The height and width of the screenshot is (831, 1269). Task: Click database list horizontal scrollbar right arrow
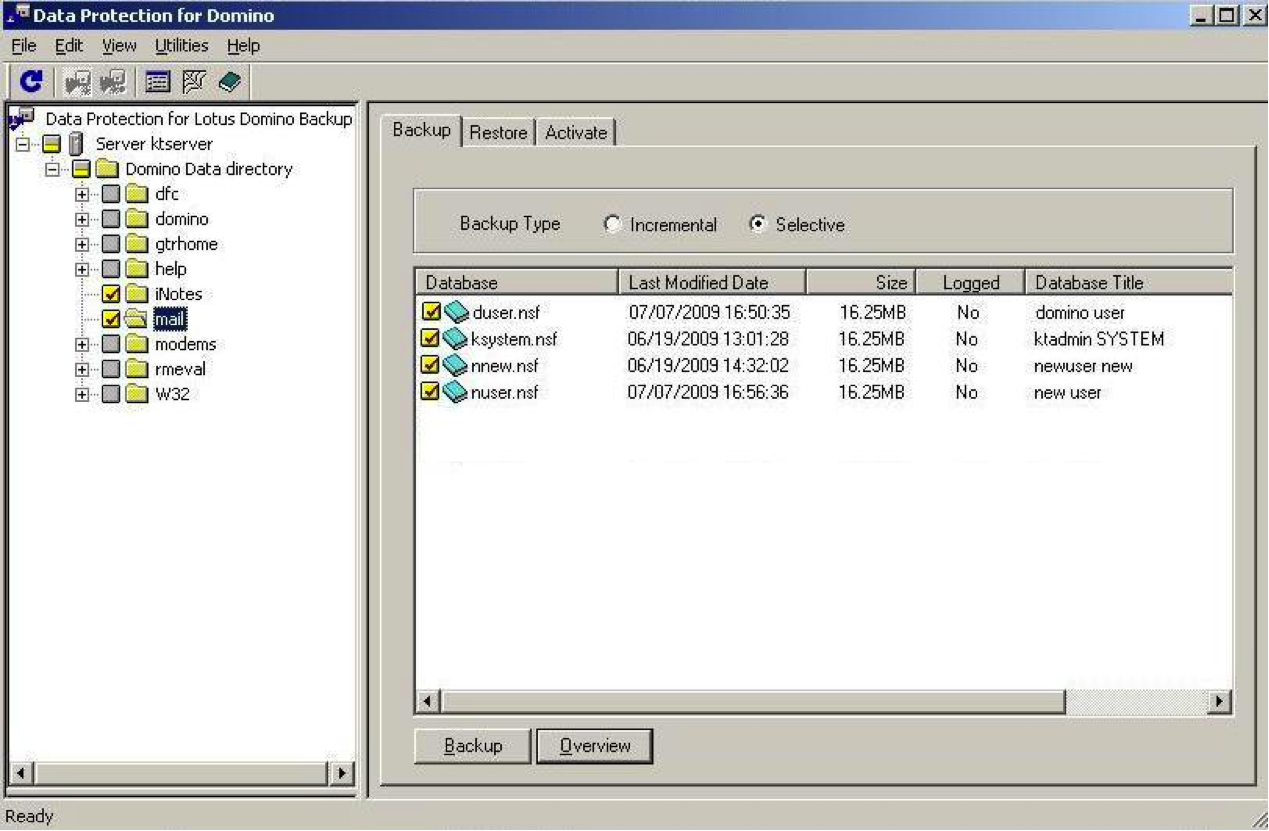pyautogui.click(x=1219, y=702)
